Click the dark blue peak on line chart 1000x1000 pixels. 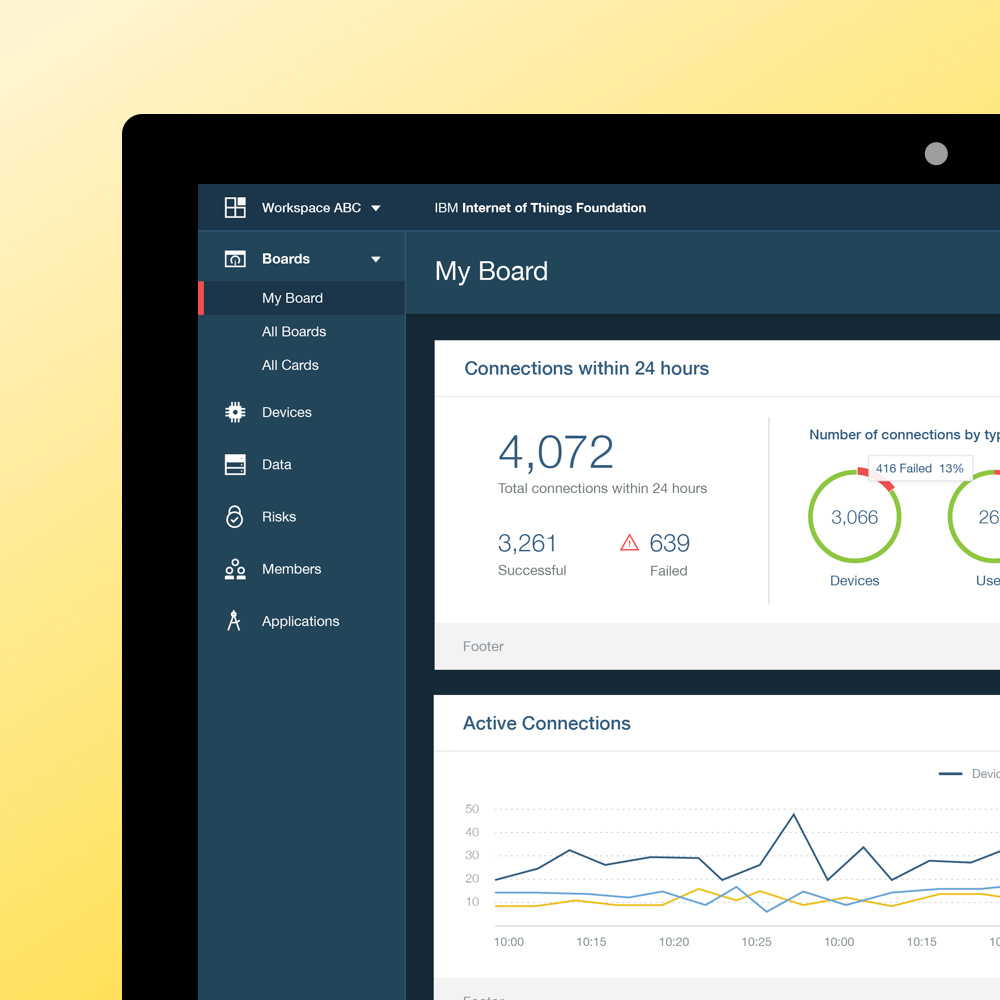point(794,815)
